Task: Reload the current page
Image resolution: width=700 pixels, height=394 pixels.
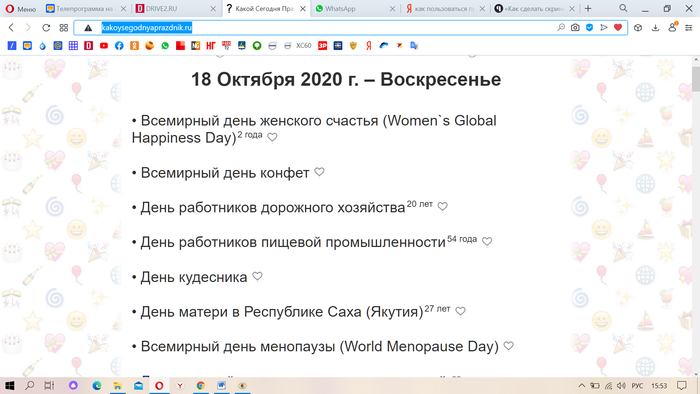Action: point(46,28)
